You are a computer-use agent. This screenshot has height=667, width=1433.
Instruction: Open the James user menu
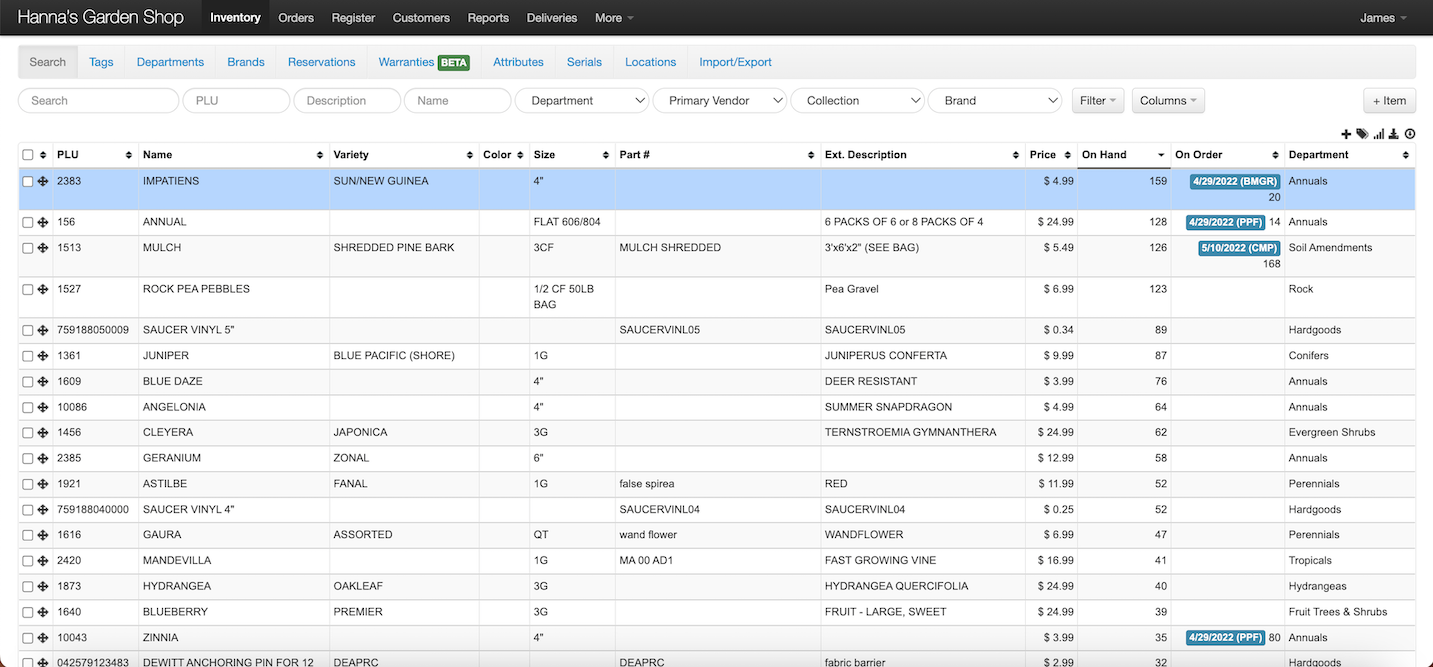pyautogui.click(x=1383, y=18)
